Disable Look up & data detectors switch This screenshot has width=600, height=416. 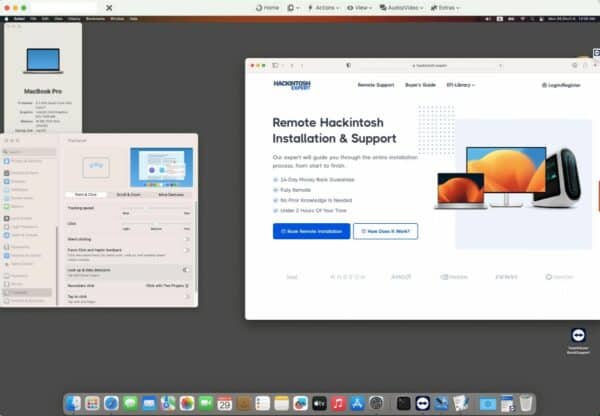pyautogui.click(x=186, y=270)
